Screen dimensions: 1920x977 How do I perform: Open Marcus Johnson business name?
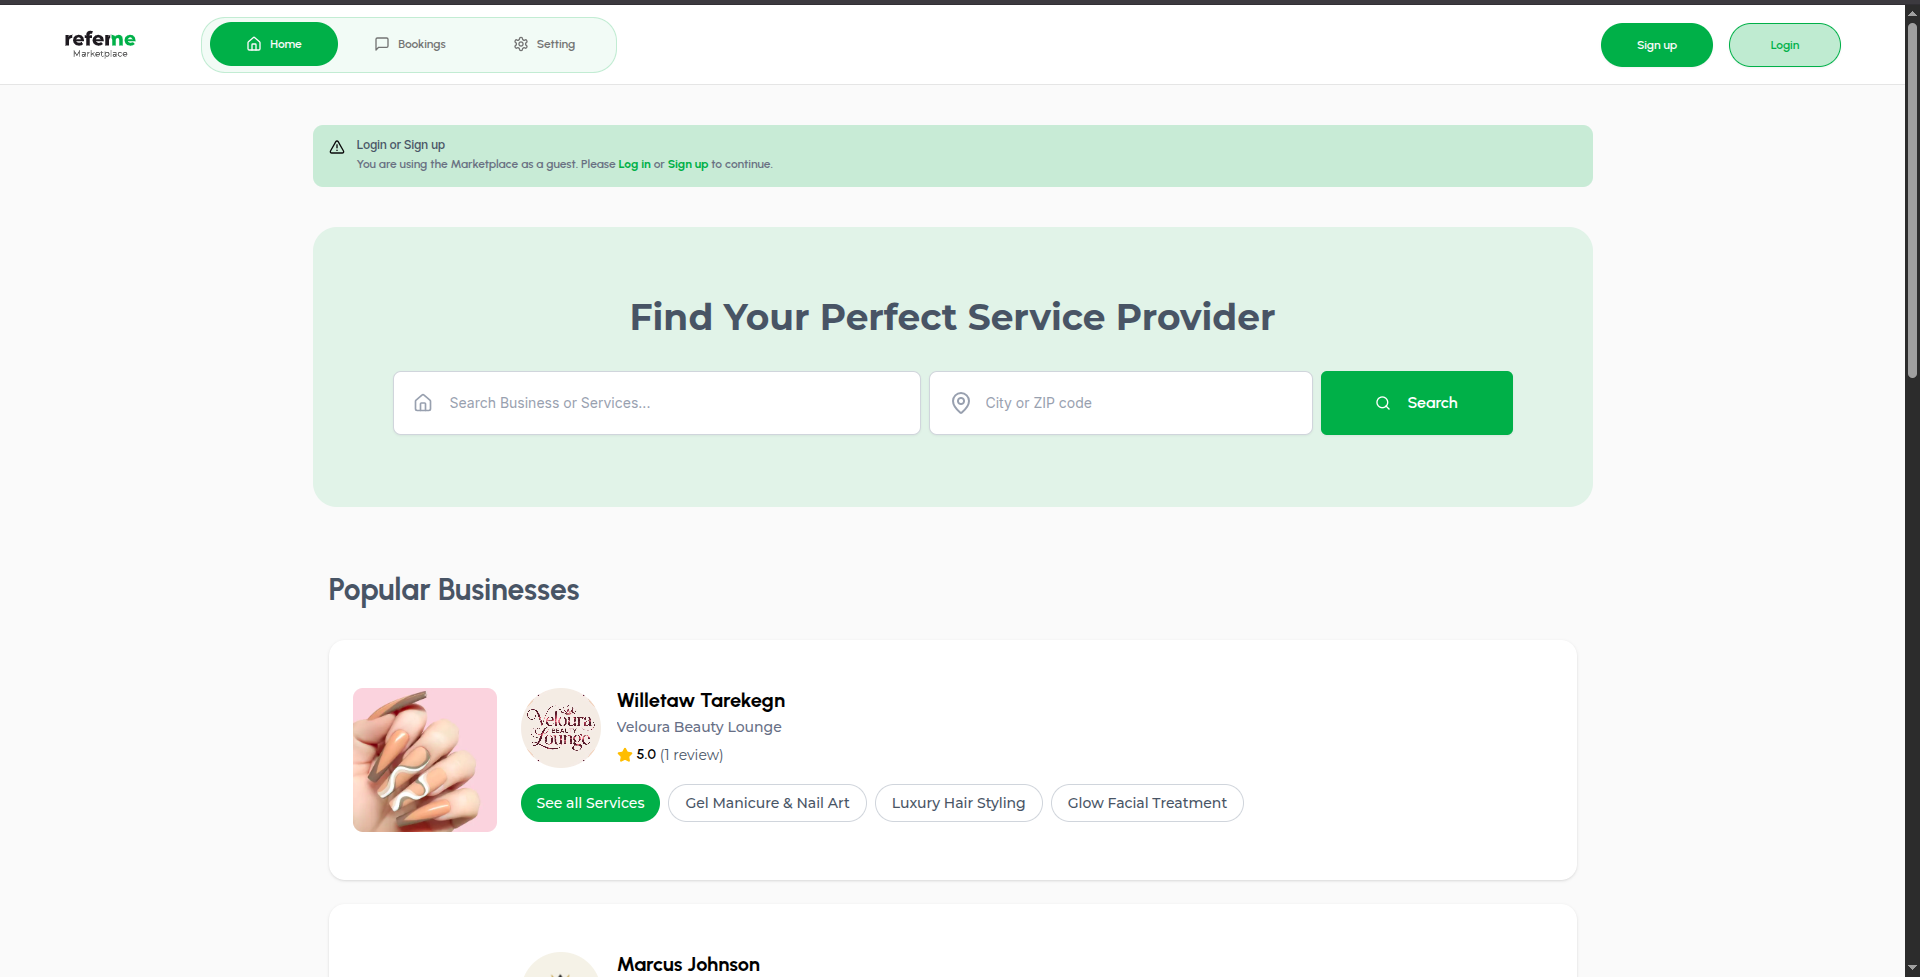pyautogui.click(x=688, y=964)
